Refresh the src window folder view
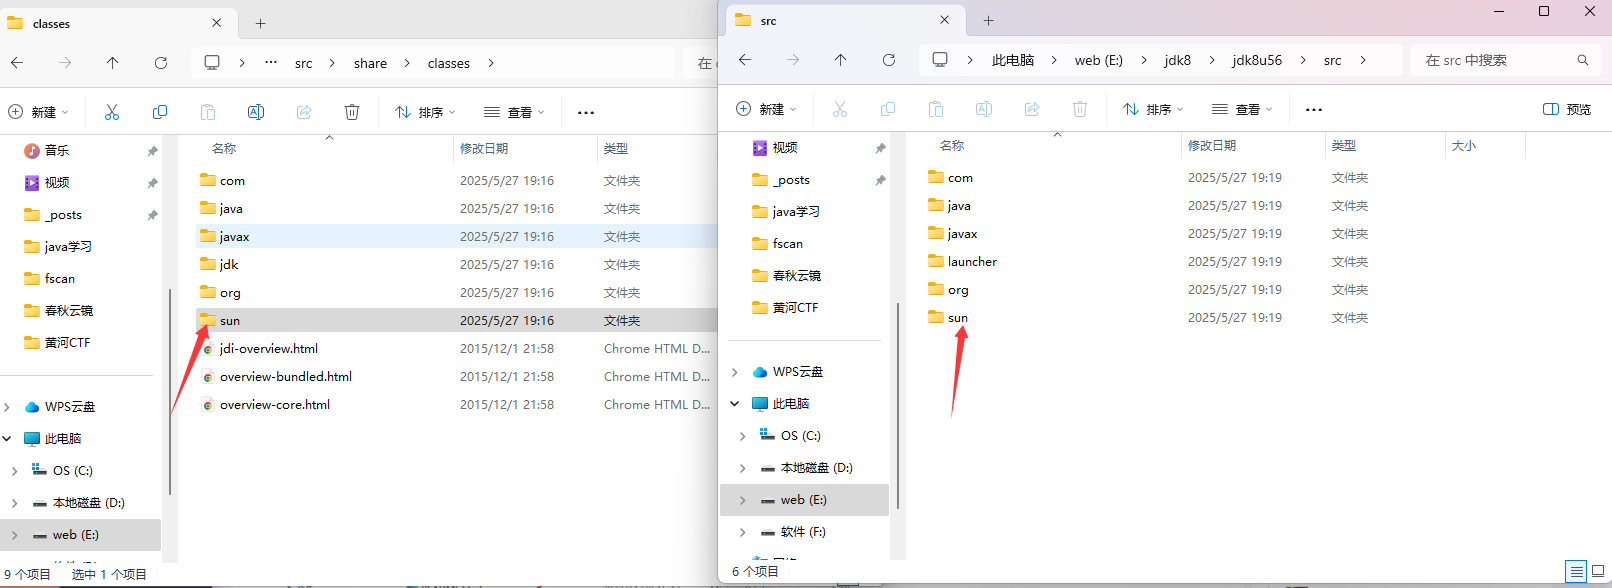The width and height of the screenshot is (1612, 588). [x=888, y=60]
